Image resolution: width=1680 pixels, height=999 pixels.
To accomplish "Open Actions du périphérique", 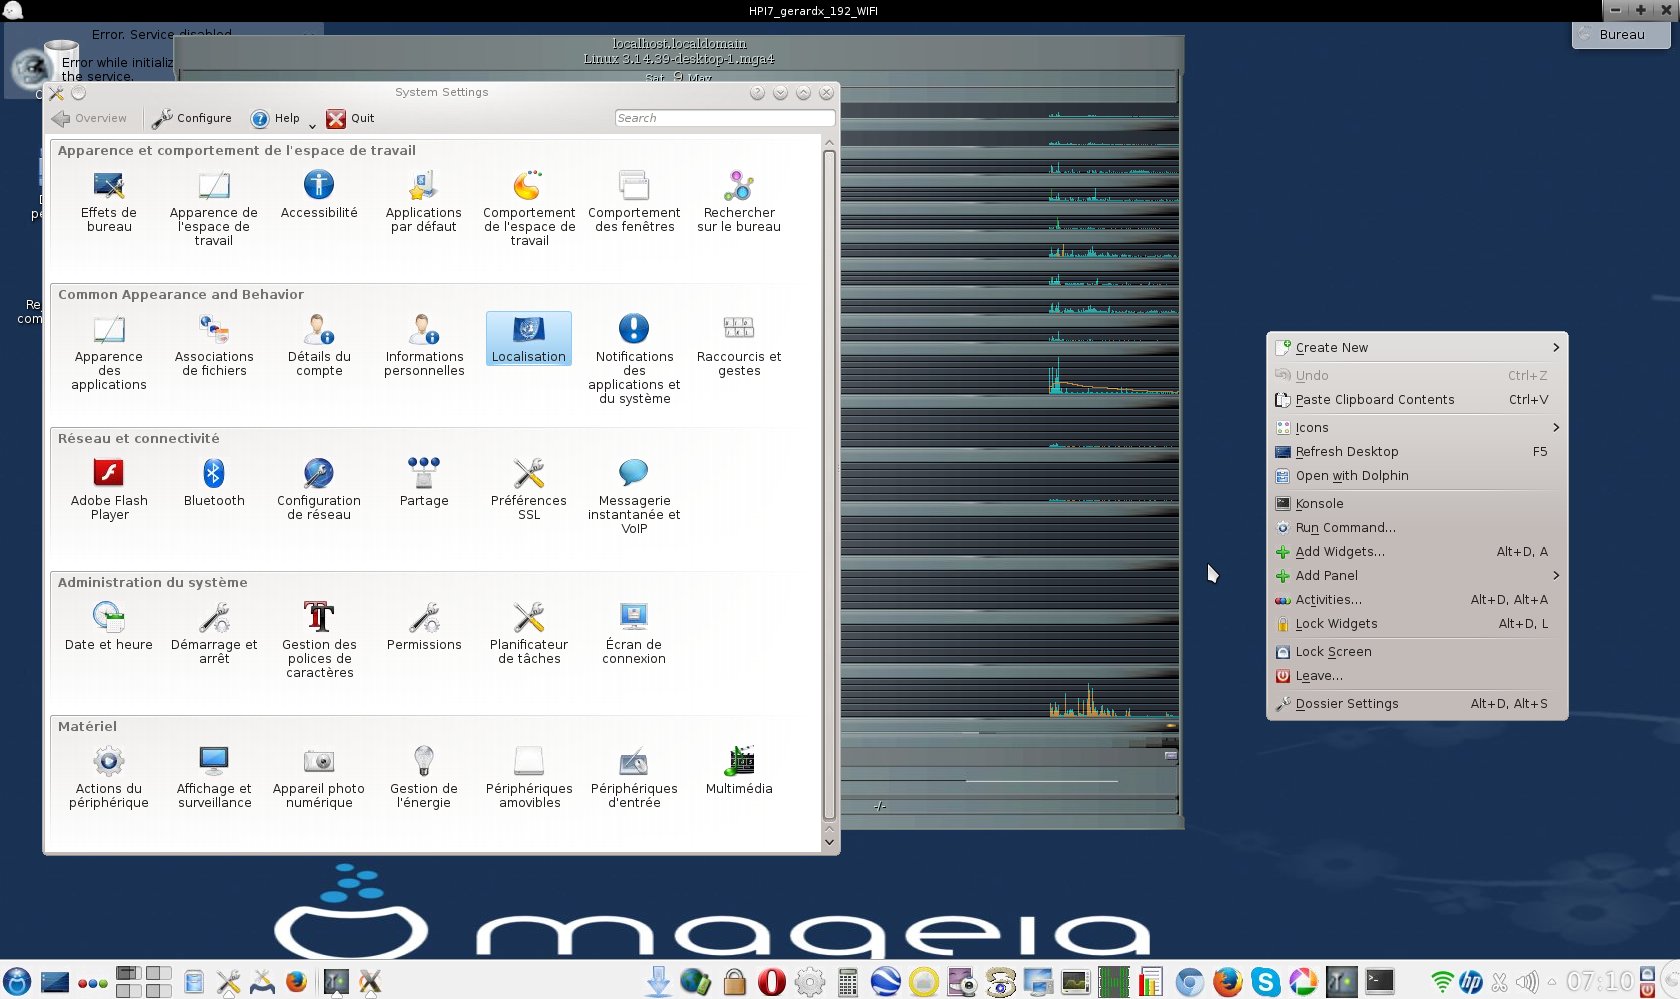I will pyautogui.click(x=109, y=778).
